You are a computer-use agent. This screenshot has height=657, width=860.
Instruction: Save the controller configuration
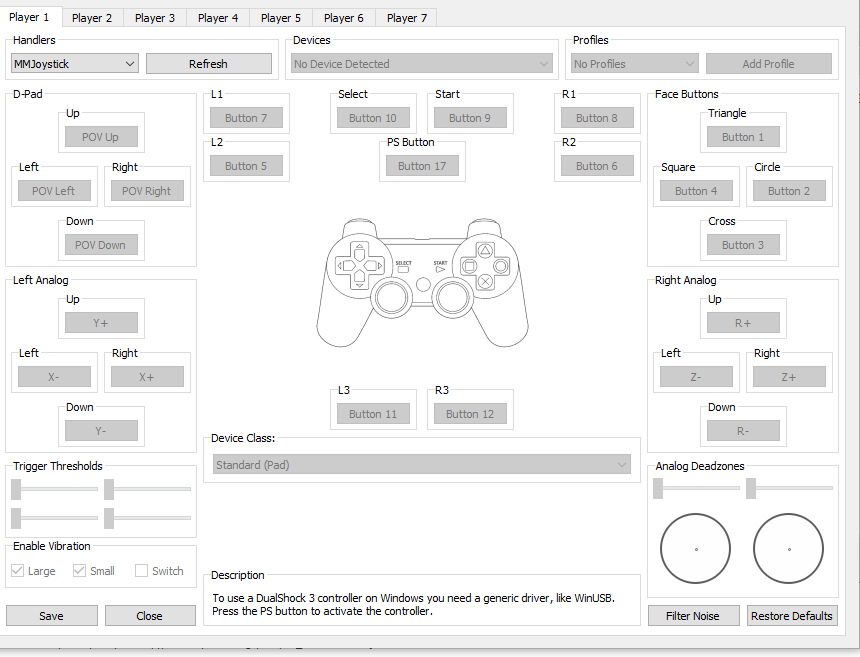pos(51,615)
